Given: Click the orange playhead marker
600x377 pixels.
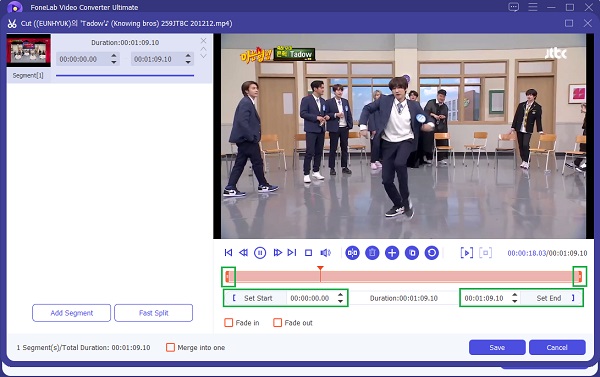Looking at the screenshot, I should click(x=320, y=269).
